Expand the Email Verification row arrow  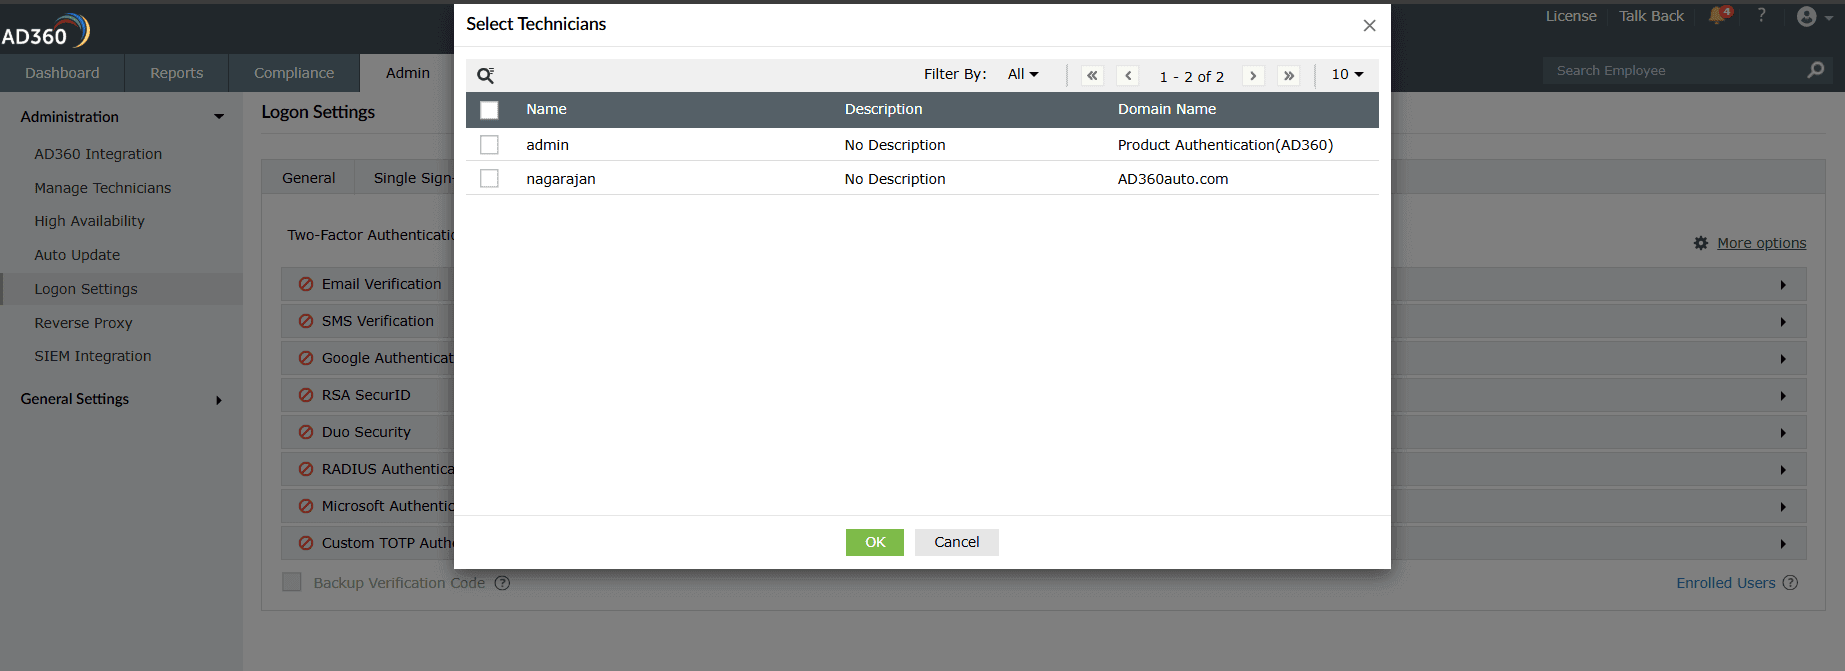coord(1783,285)
